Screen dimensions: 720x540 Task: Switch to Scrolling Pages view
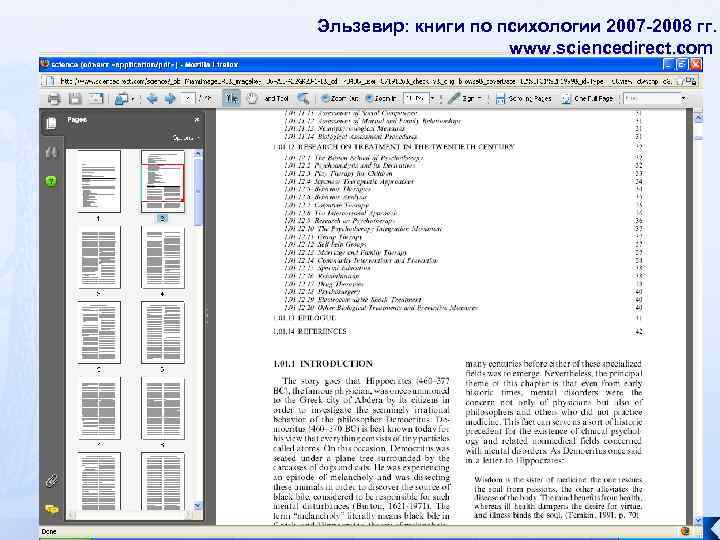click(524, 98)
